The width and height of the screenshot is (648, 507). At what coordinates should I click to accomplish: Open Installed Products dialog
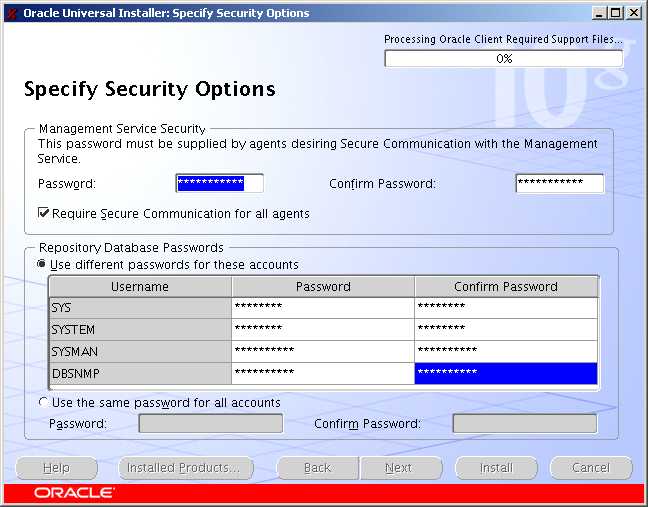pyautogui.click(x=185, y=468)
